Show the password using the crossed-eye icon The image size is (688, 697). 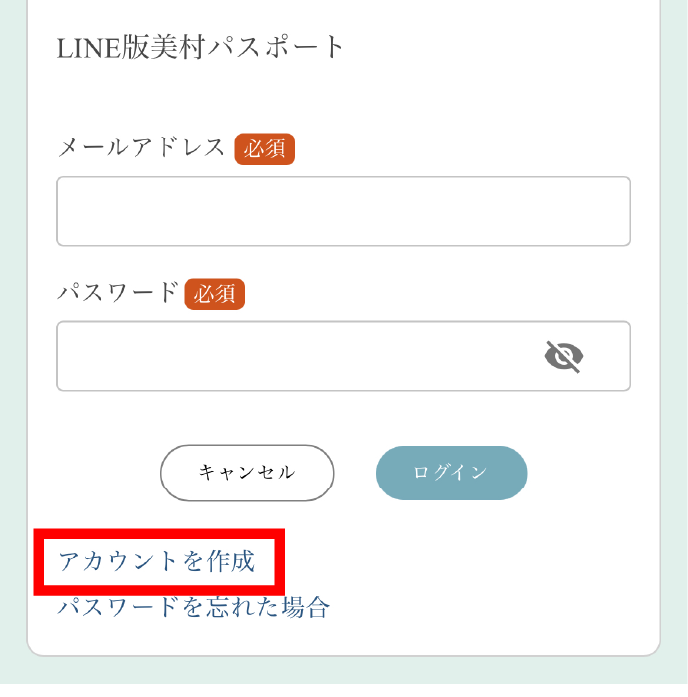pos(564,356)
